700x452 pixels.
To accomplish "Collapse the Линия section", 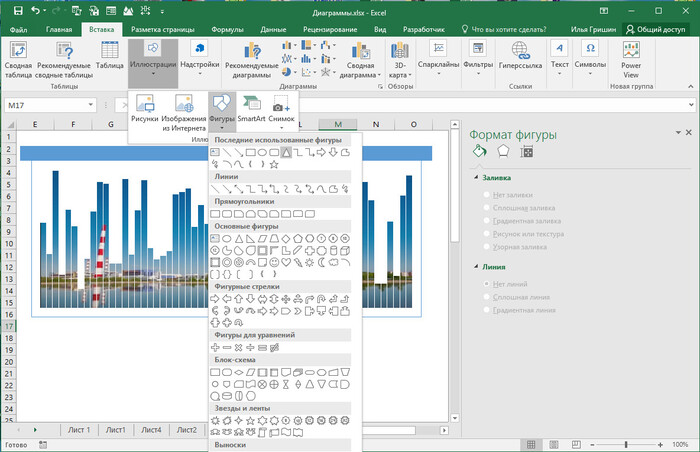I will pyautogui.click(x=476, y=267).
